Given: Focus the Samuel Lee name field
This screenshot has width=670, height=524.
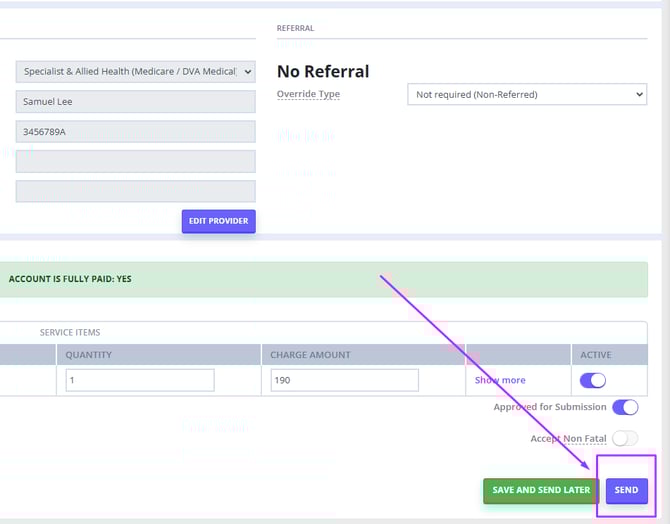Looking at the screenshot, I should point(135,102).
